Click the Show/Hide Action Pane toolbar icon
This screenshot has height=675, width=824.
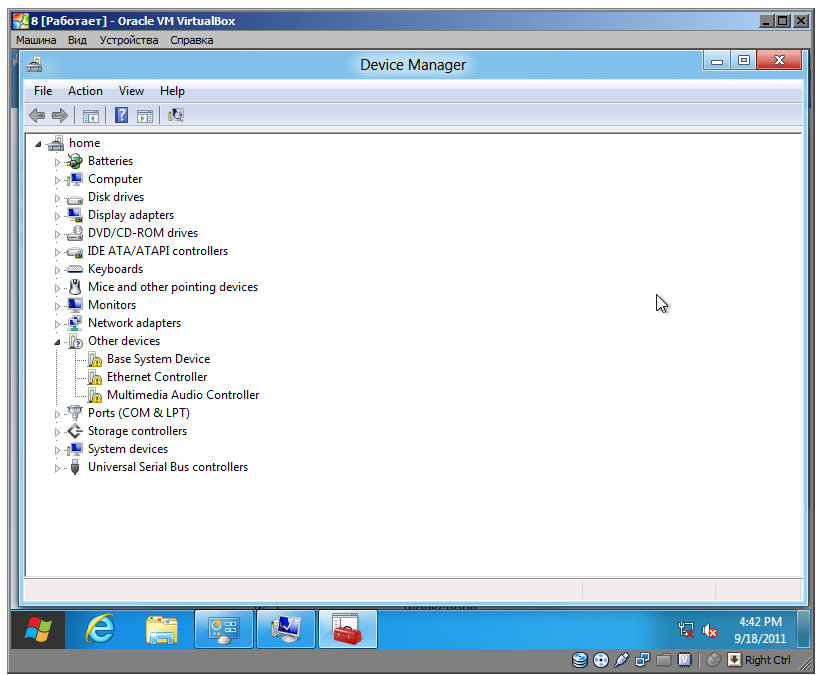[x=145, y=115]
